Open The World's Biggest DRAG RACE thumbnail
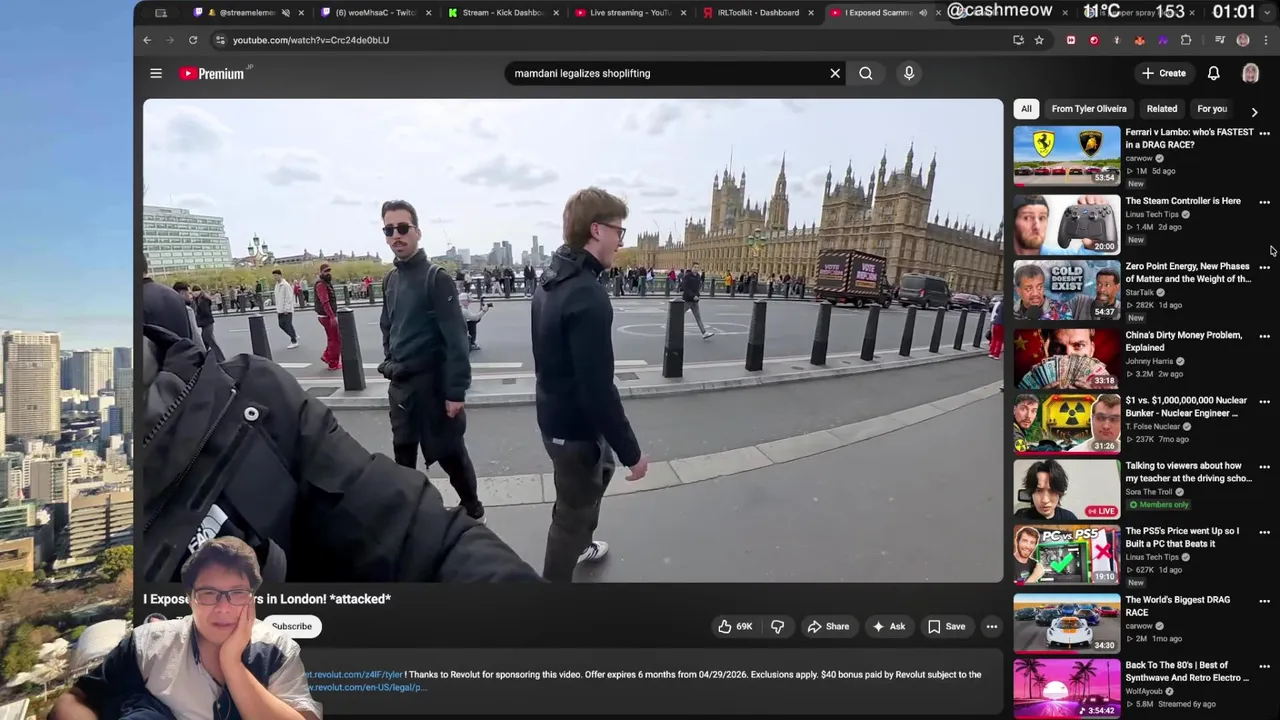Viewport: 1280px width, 720px height. click(x=1067, y=623)
